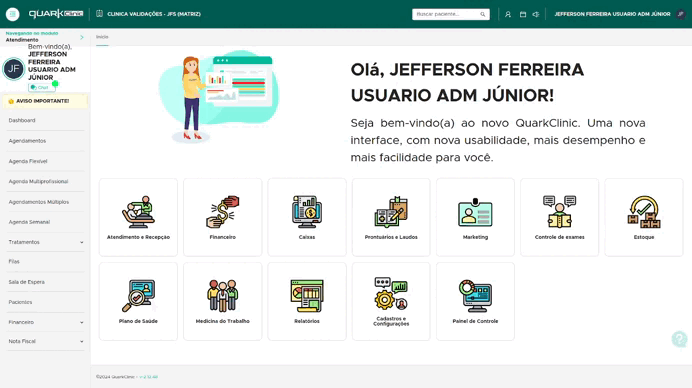Click the megaphone announcements icon

point(536,14)
